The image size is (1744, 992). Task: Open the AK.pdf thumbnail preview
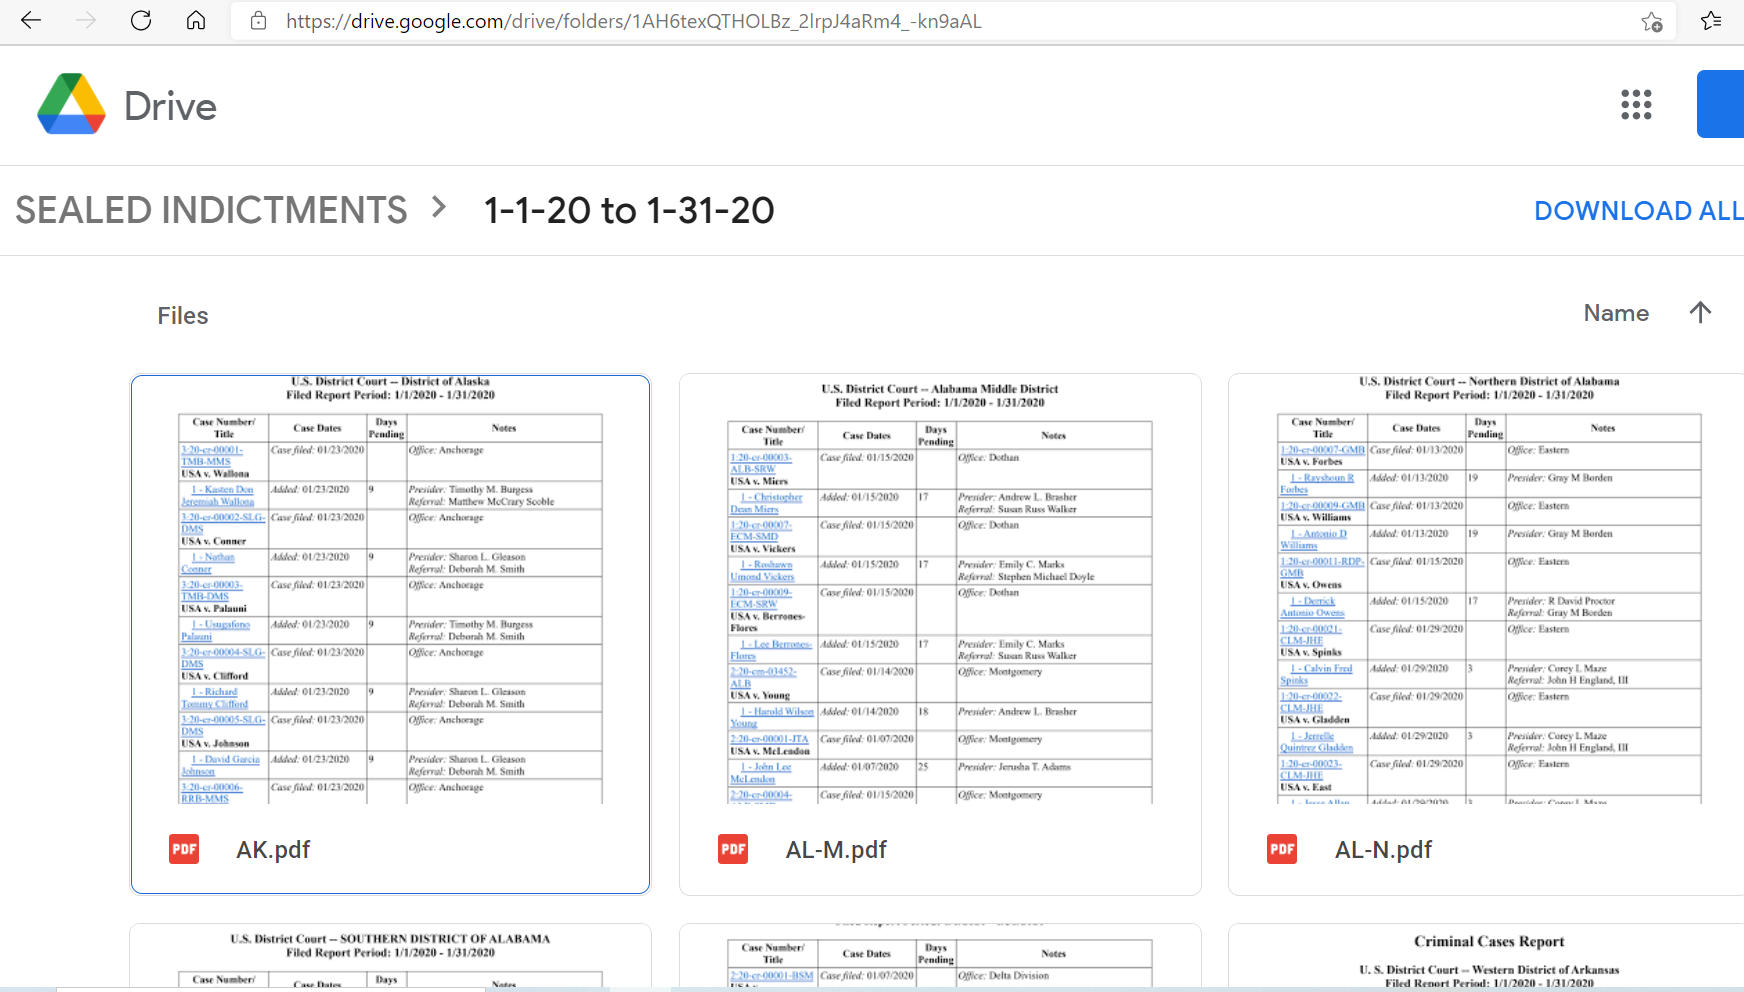(x=390, y=590)
